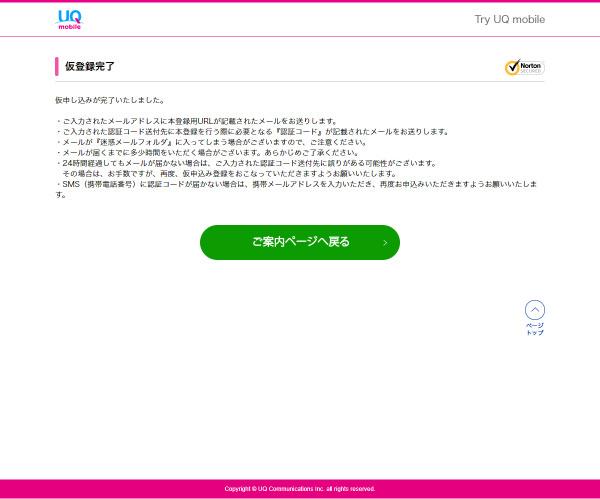Click the line about 『認証コード』 mail
The height and width of the screenshot is (499, 600).
pos(252,132)
